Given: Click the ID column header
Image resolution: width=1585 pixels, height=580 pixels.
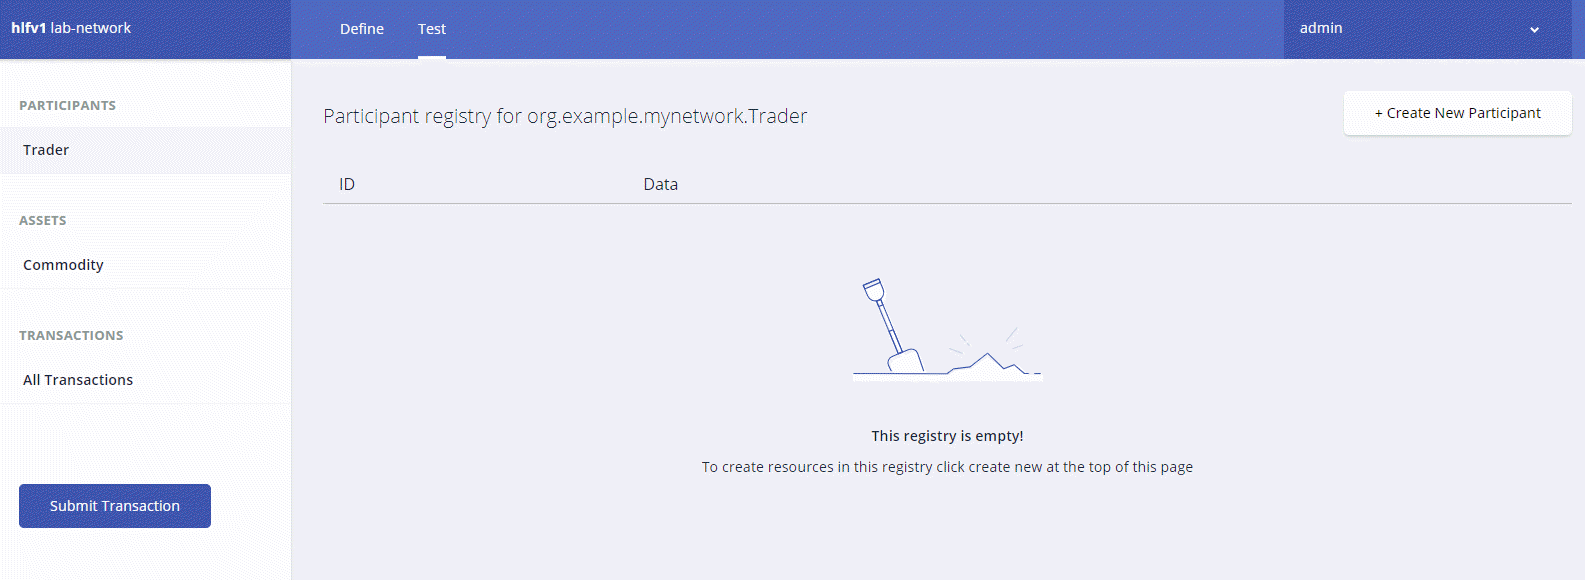Looking at the screenshot, I should (347, 184).
